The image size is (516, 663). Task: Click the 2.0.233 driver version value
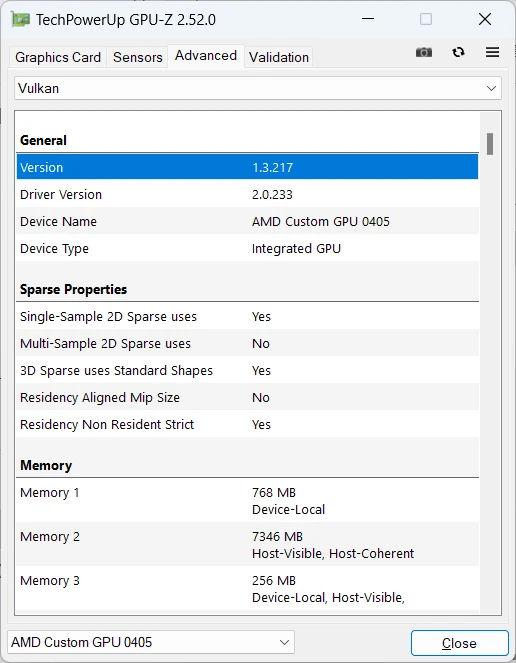(272, 195)
